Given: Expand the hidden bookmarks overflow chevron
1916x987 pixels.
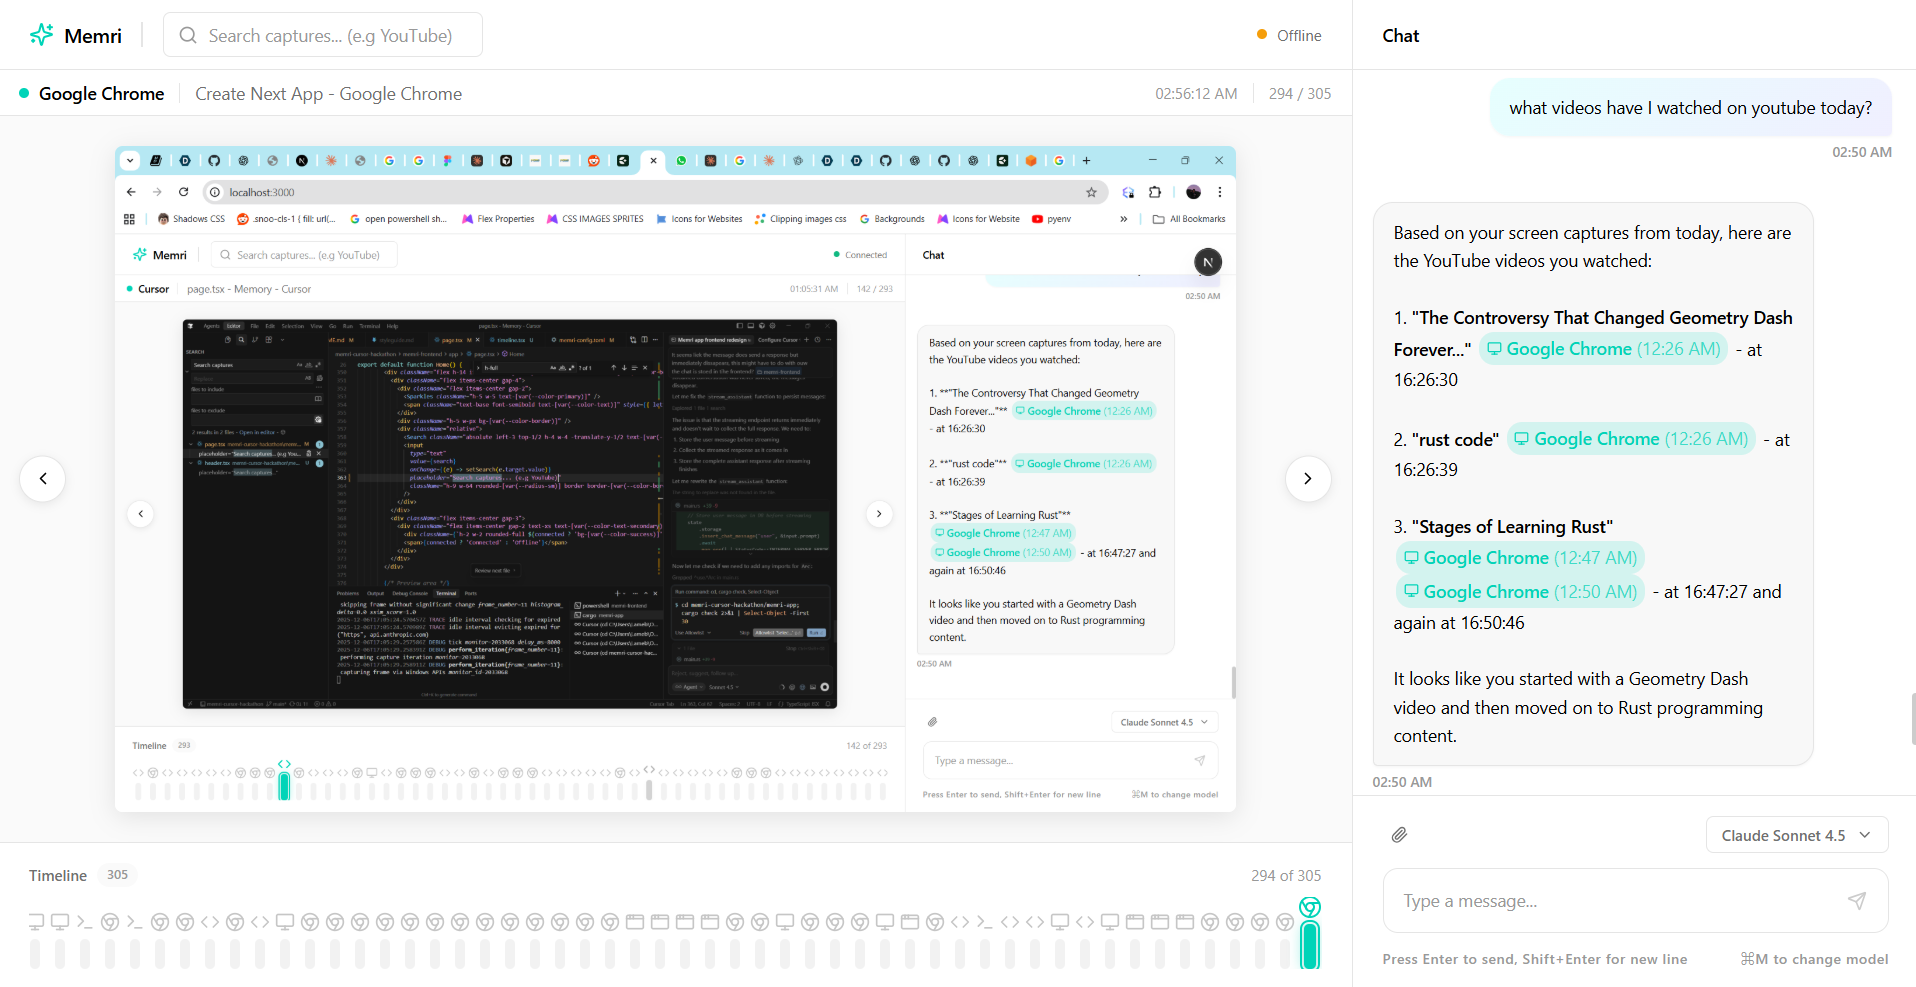Looking at the screenshot, I should pyautogui.click(x=1124, y=219).
